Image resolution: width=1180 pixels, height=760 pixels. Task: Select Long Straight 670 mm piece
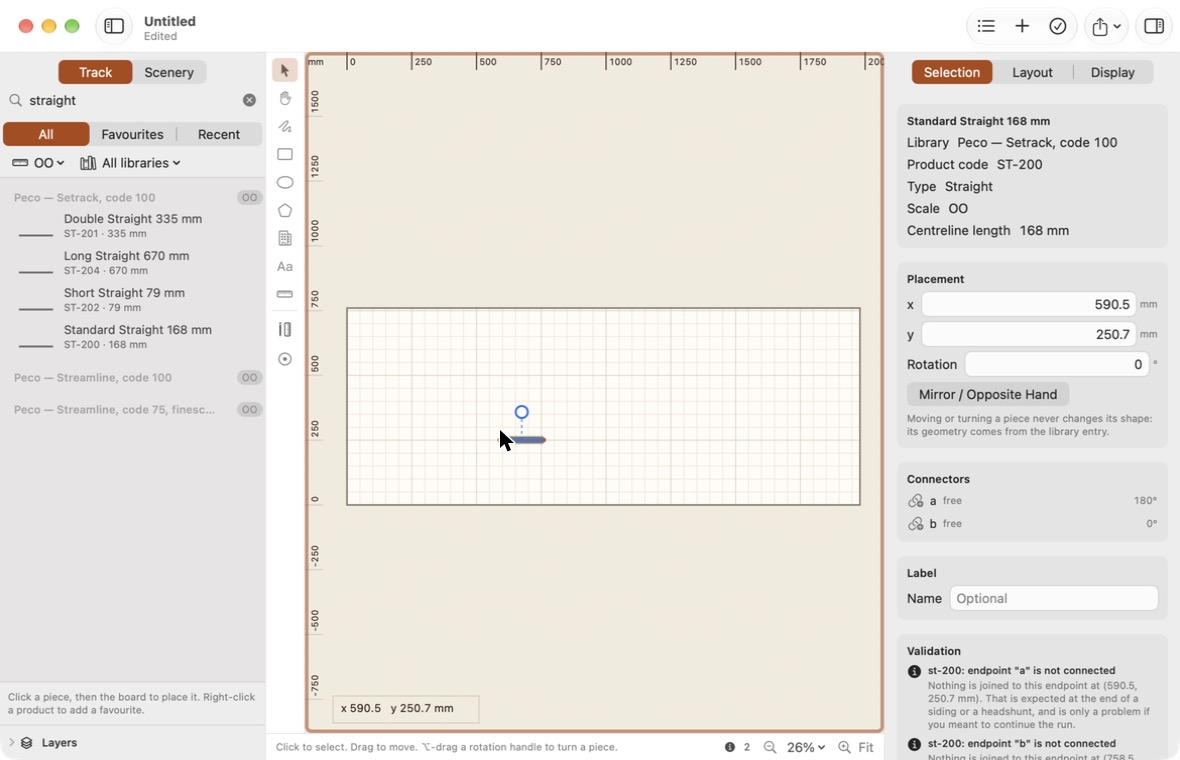click(132, 263)
